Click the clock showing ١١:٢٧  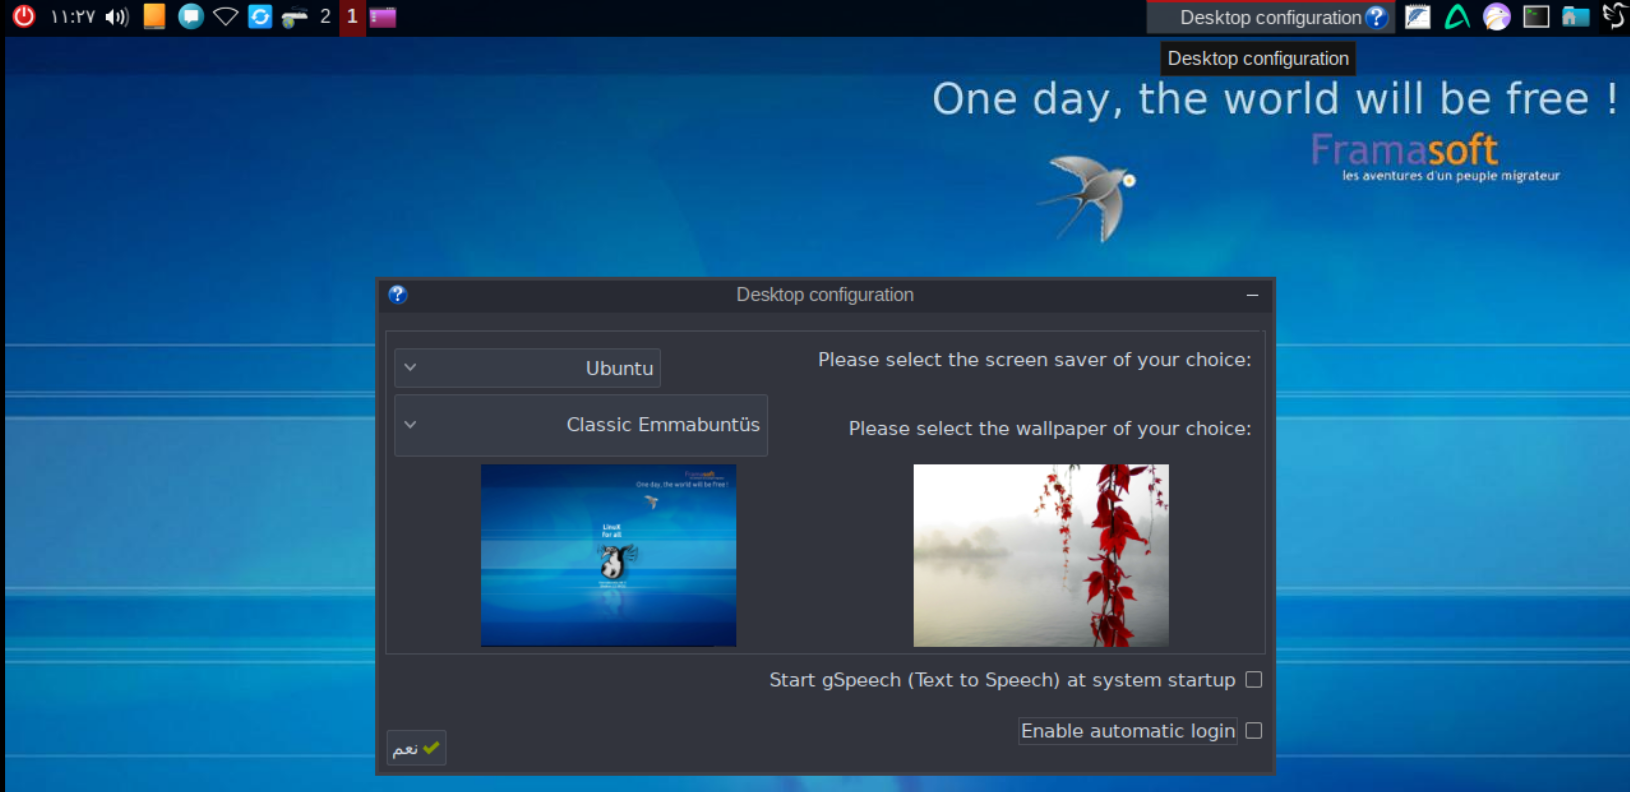73,17
